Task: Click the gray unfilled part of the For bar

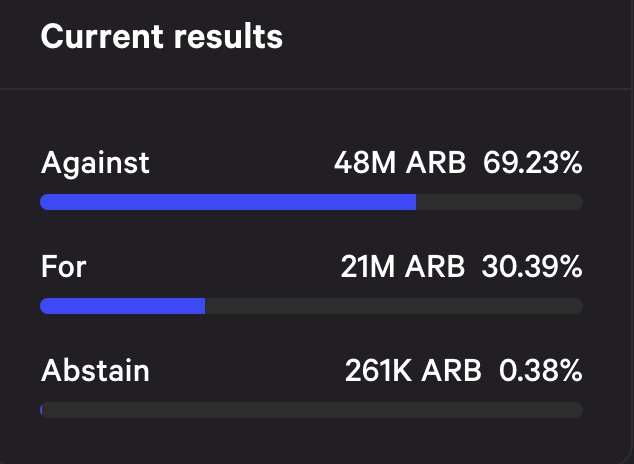Action: click(392, 306)
